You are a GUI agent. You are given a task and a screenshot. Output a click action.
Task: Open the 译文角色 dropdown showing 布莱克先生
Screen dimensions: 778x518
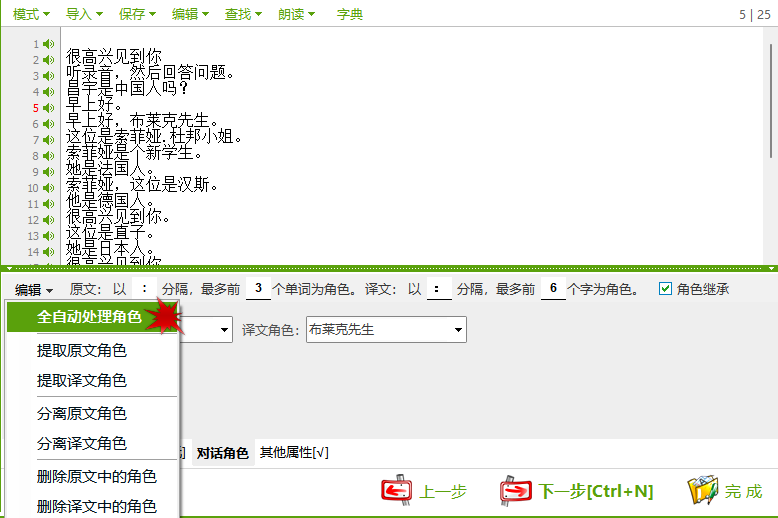386,329
